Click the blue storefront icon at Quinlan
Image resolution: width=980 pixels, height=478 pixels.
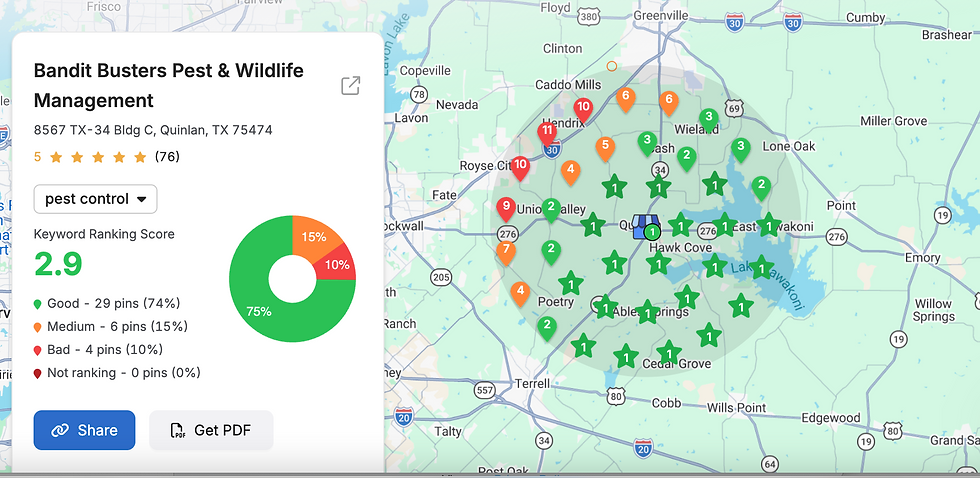[x=644, y=227]
